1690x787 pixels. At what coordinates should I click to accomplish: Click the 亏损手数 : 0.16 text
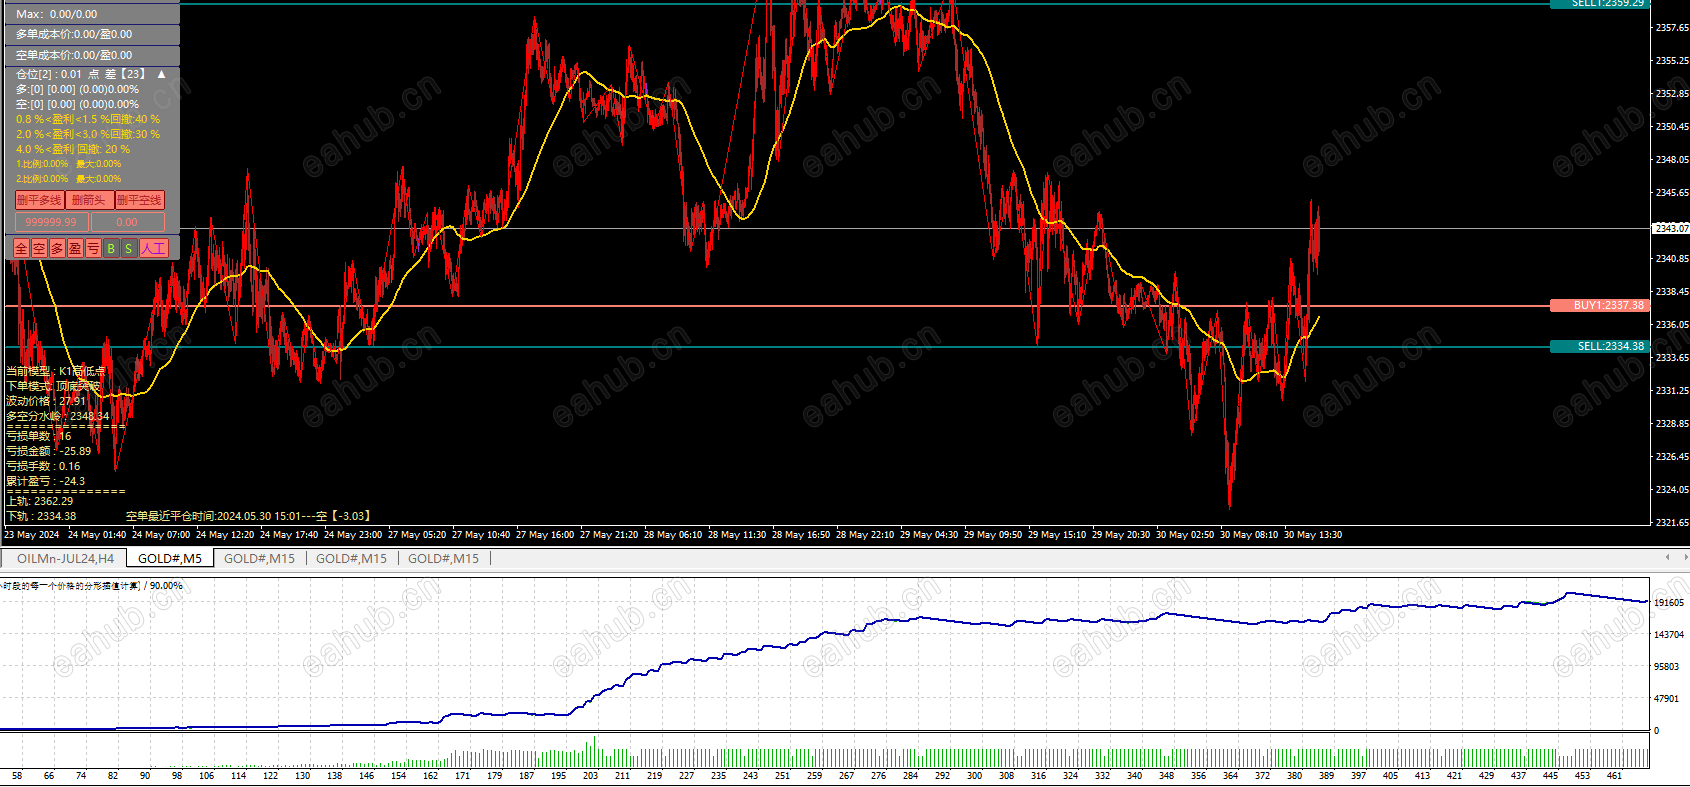tap(43, 466)
